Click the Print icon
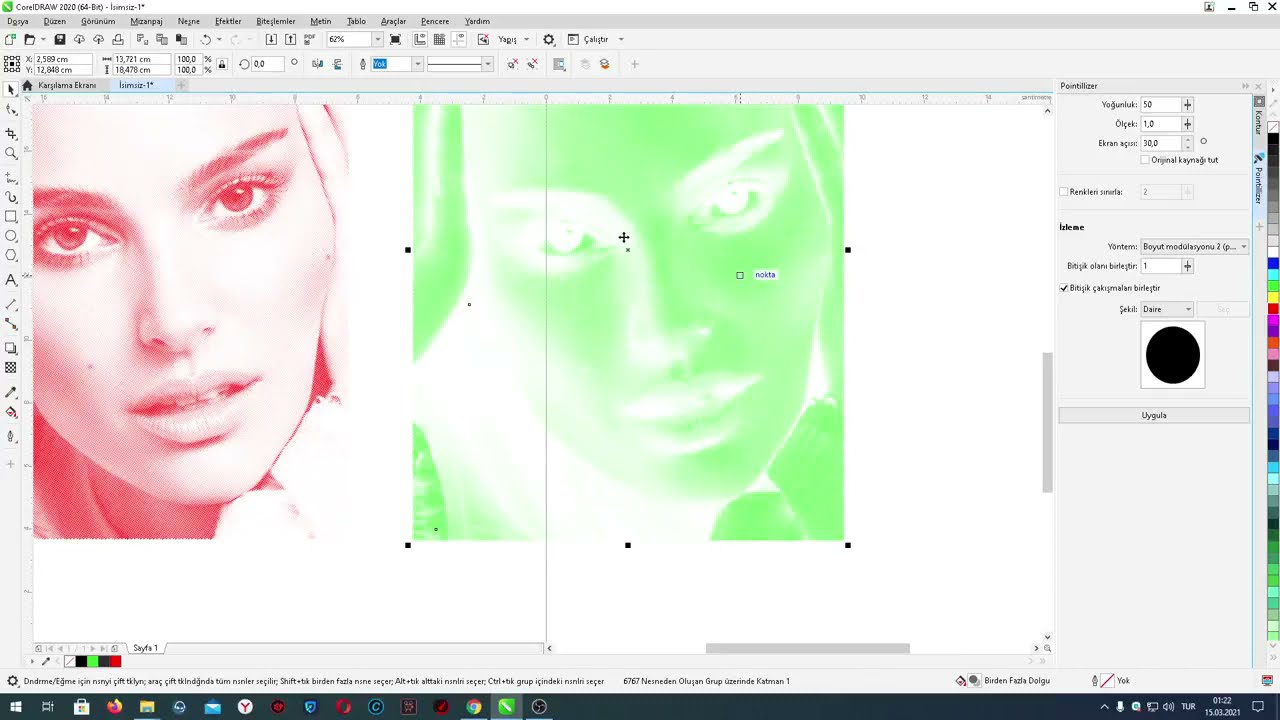1280x720 pixels. point(118,39)
